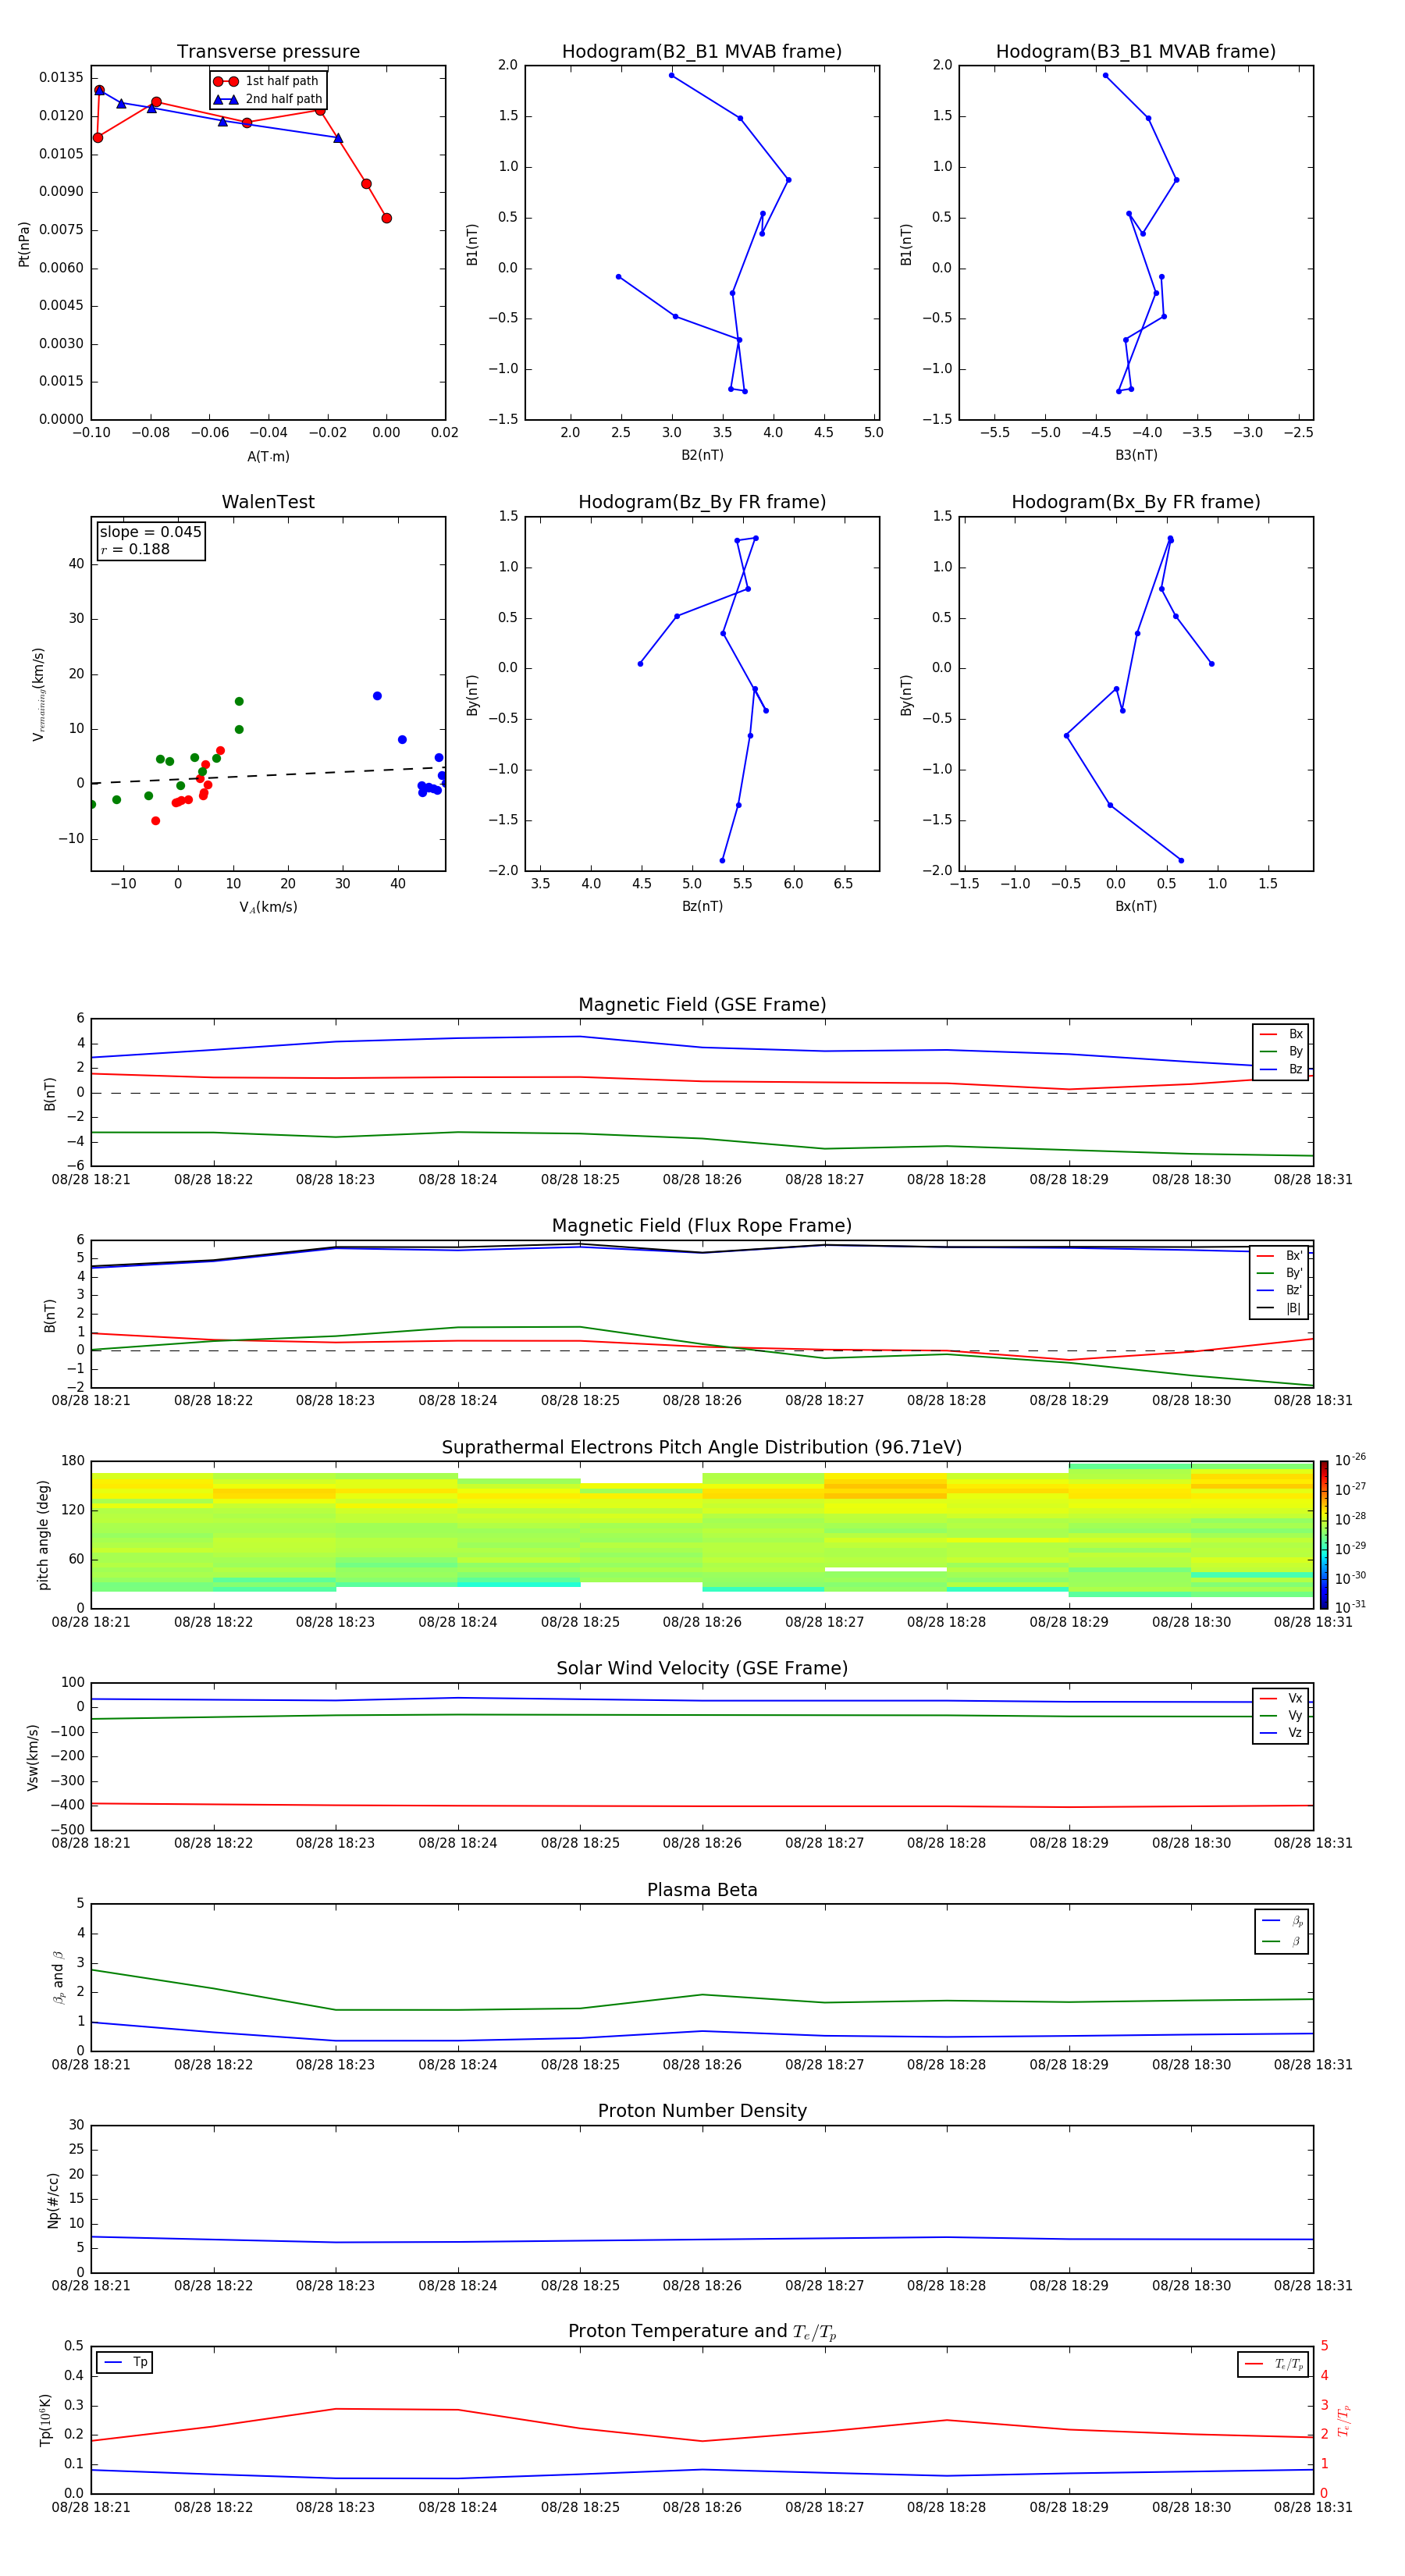This screenshot has width=1405, height=2576.
Task: Click the "Magnetic Field (GSE Frame)" title
Action: [x=702, y=1005]
